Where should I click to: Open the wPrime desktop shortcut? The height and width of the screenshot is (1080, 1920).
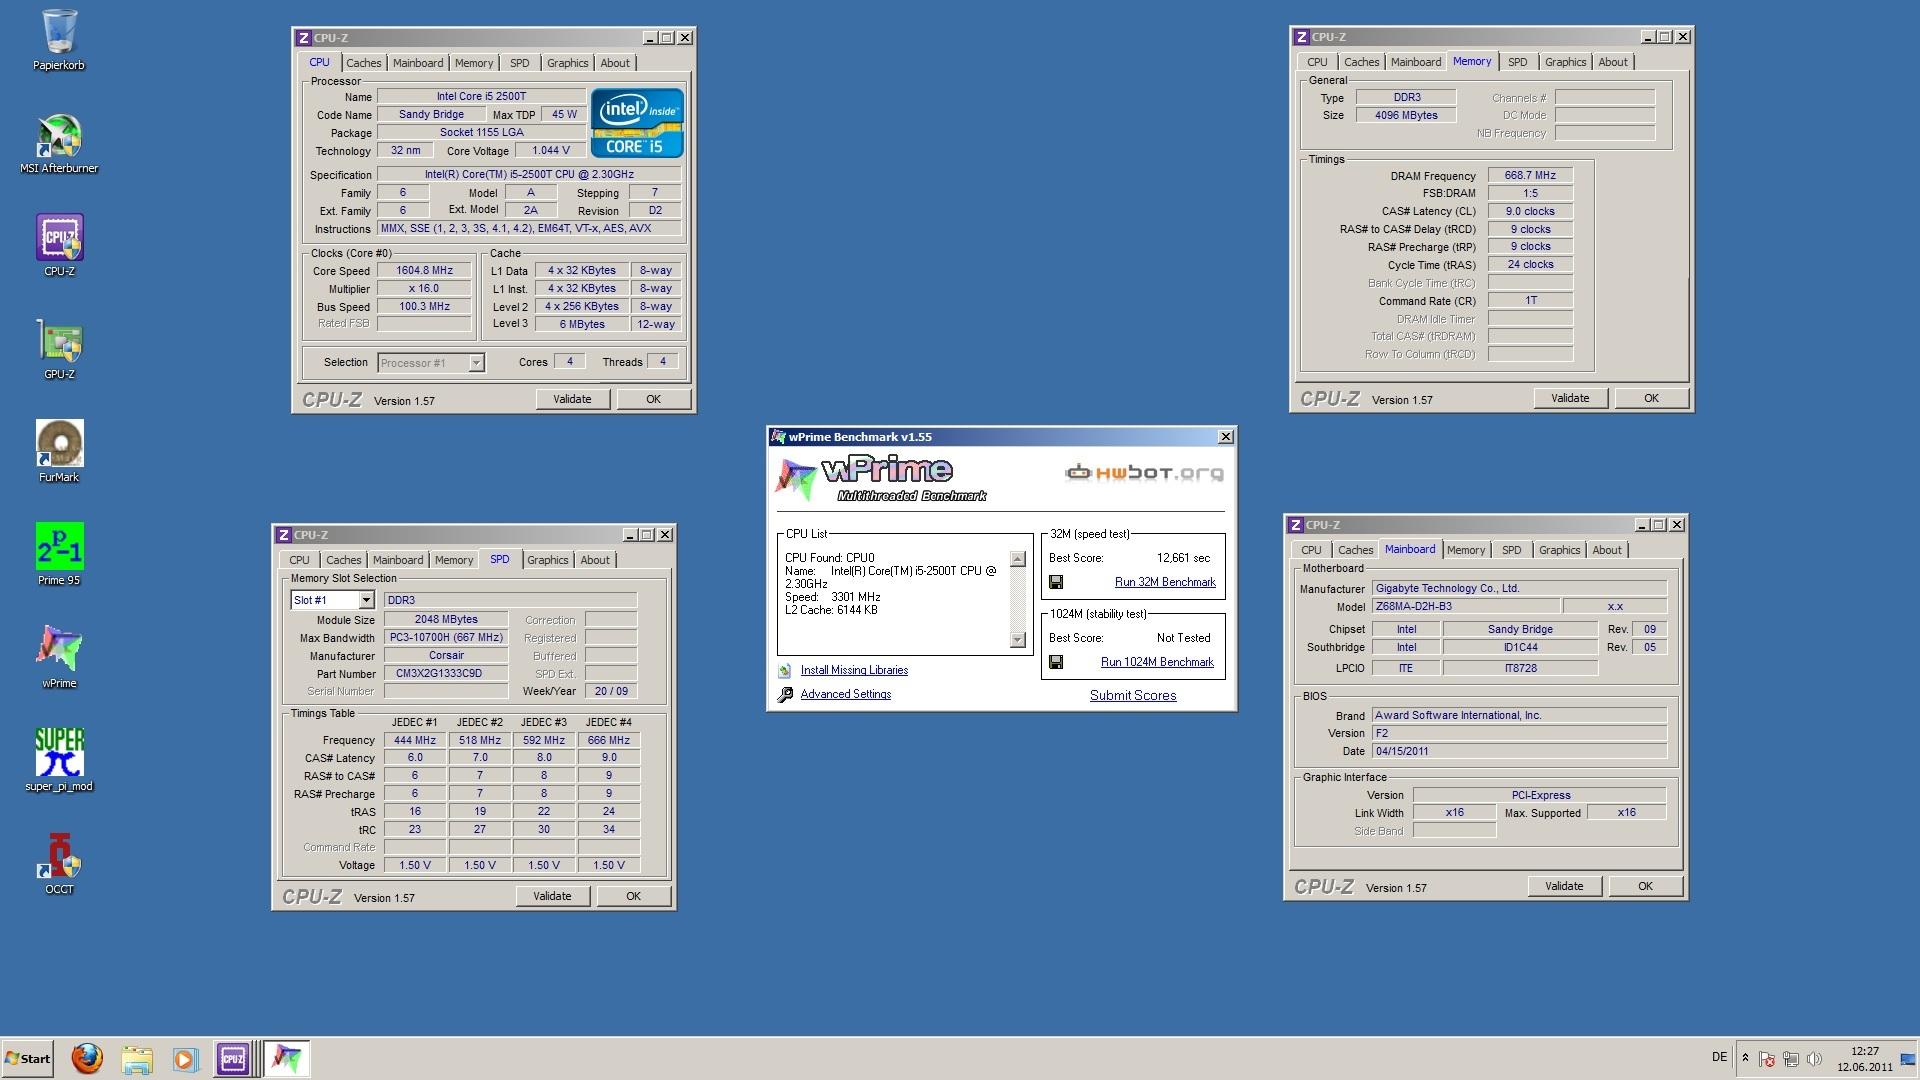[59, 658]
